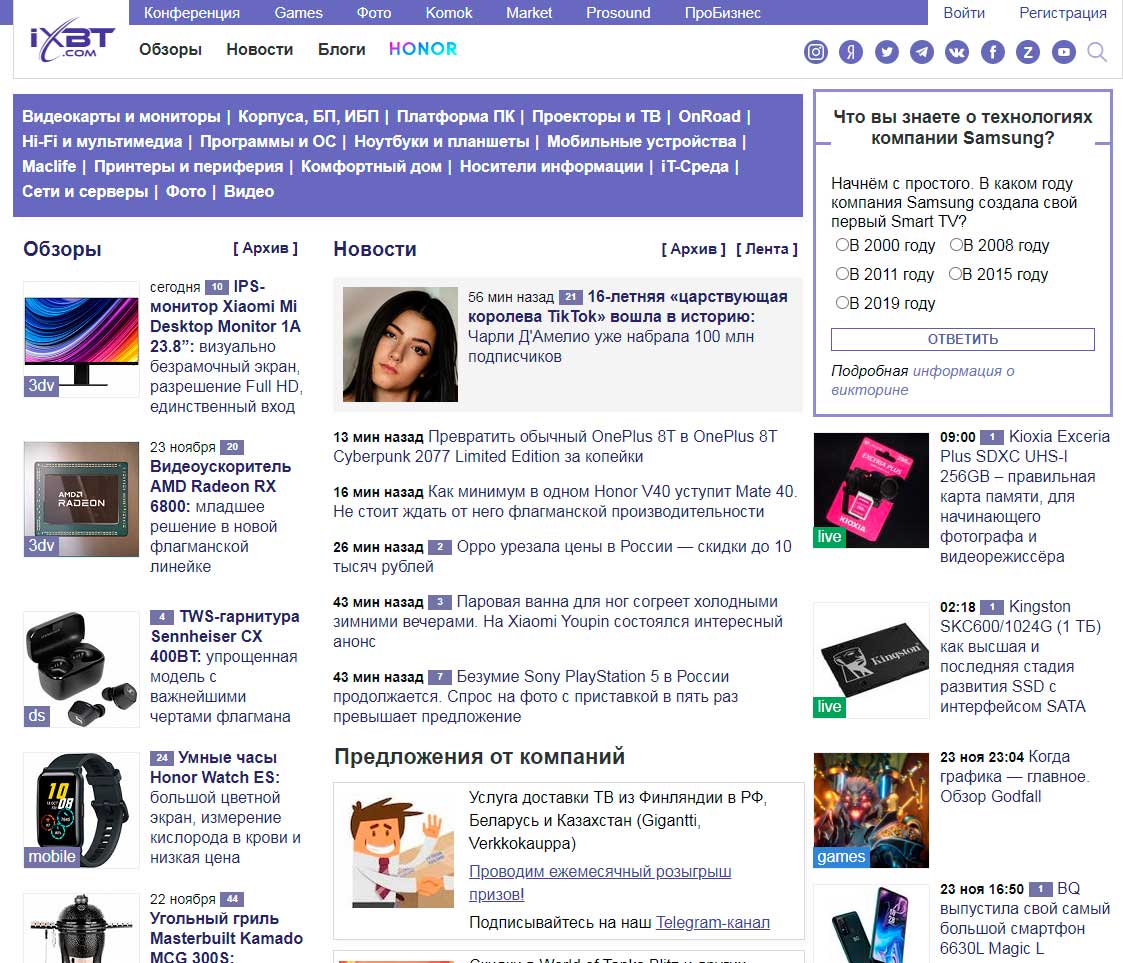Screen dimensions: 1123x963
Task: Click the ОТВЕТИТЬ quiz button
Action: click(x=963, y=339)
